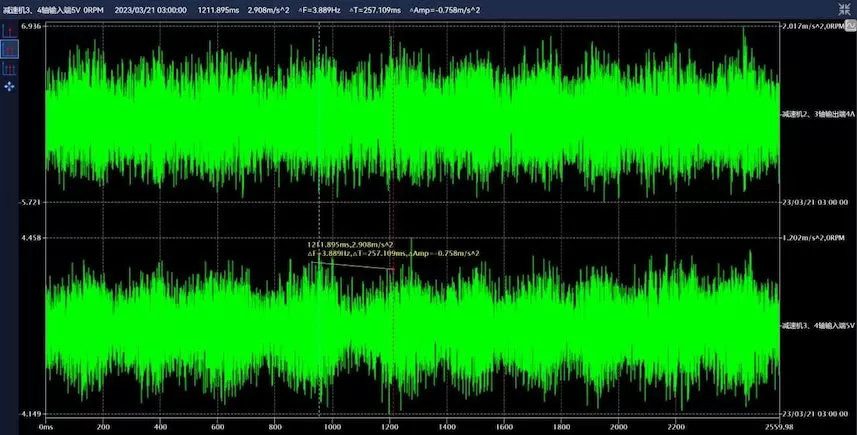The image size is (857, 435).
Task: Click the red cursor endpoint marker
Action: (393, 267)
